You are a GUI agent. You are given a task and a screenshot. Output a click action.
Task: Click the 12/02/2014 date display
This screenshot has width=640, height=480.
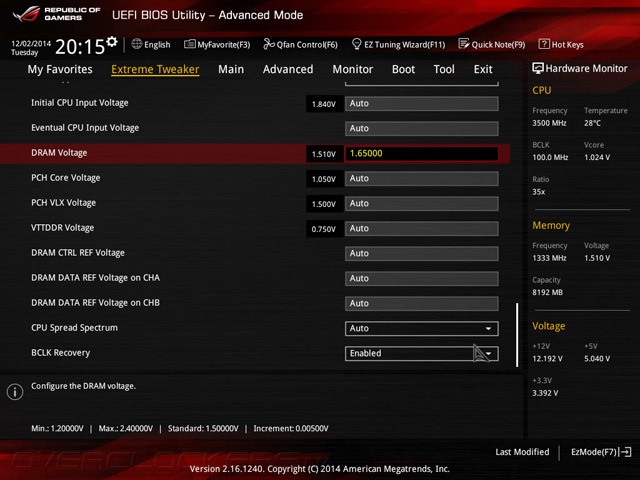31,43
